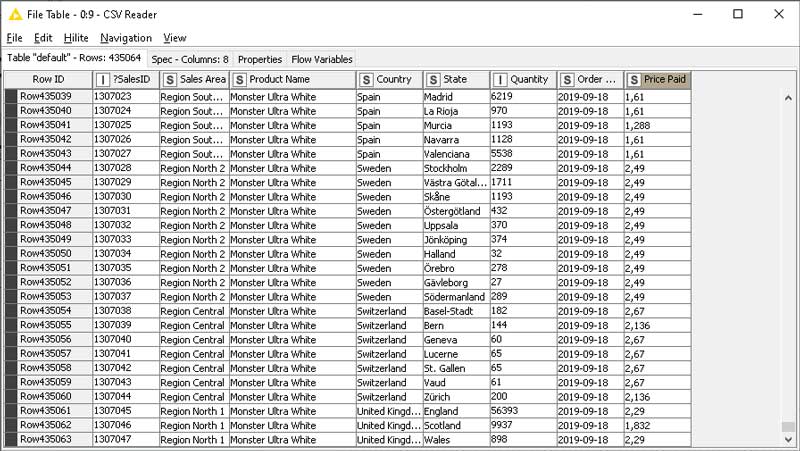Open the File menu
Image resolution: width=800 pixels, height=451 pixels.
14,38
